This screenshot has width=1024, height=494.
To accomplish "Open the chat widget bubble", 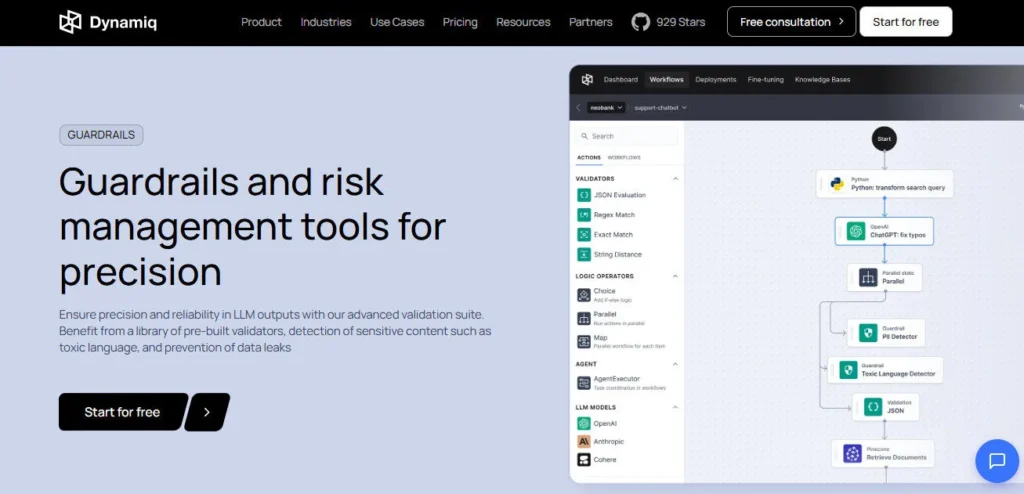I will pyautogui.click(x=997, y=461).
